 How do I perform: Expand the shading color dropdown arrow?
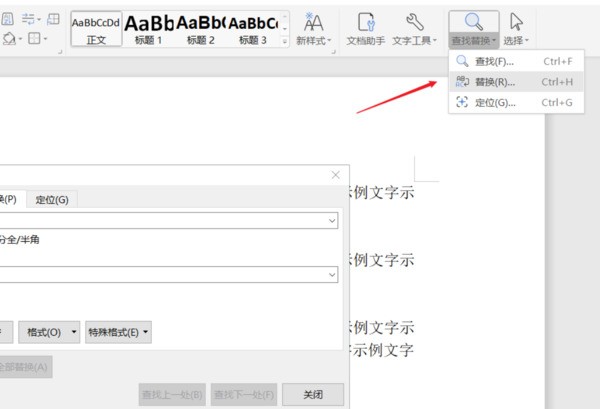pyautogui.click(x=20, y=39)
